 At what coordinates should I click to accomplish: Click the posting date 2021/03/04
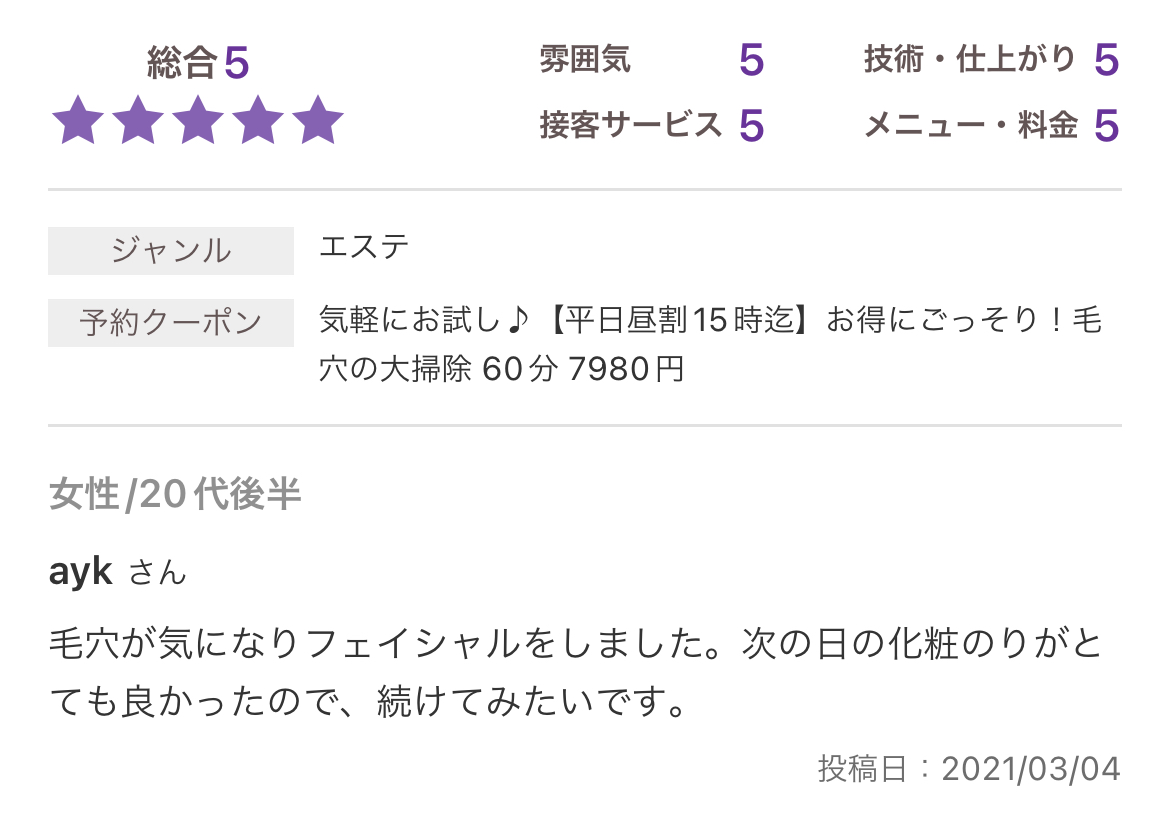[1030, 768]
